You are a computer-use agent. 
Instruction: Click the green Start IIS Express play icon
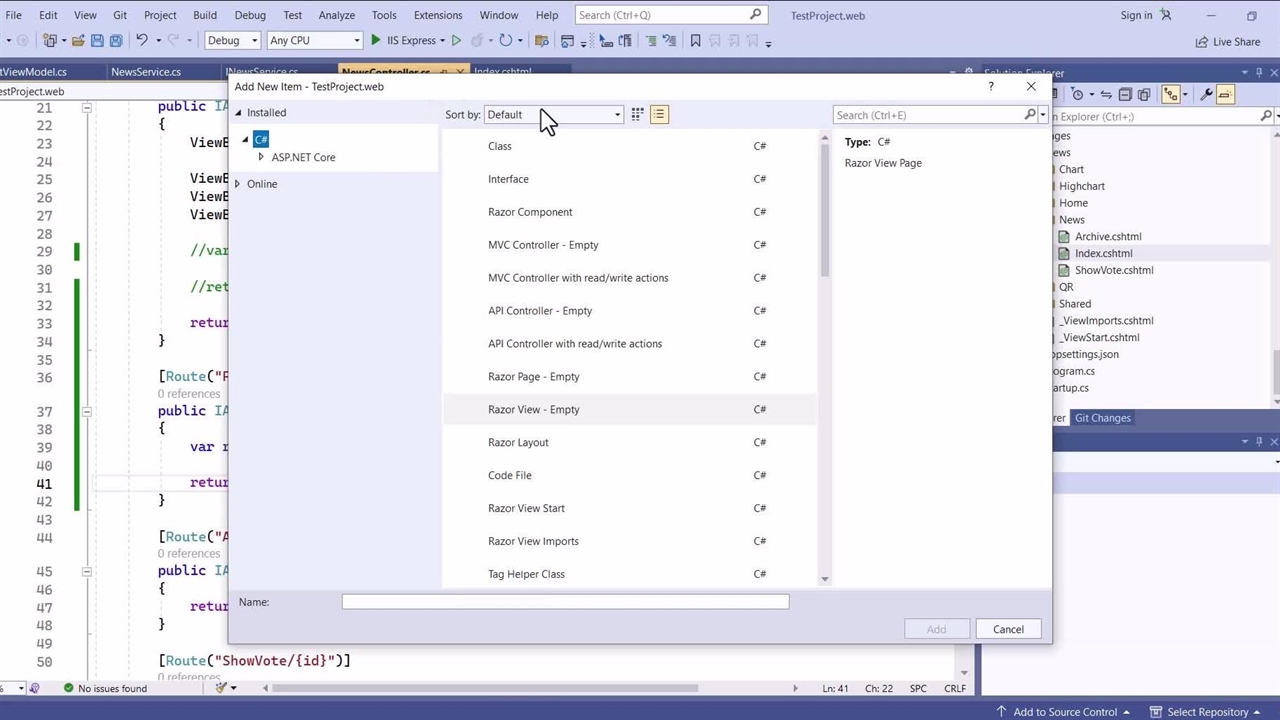coord(376,41)
